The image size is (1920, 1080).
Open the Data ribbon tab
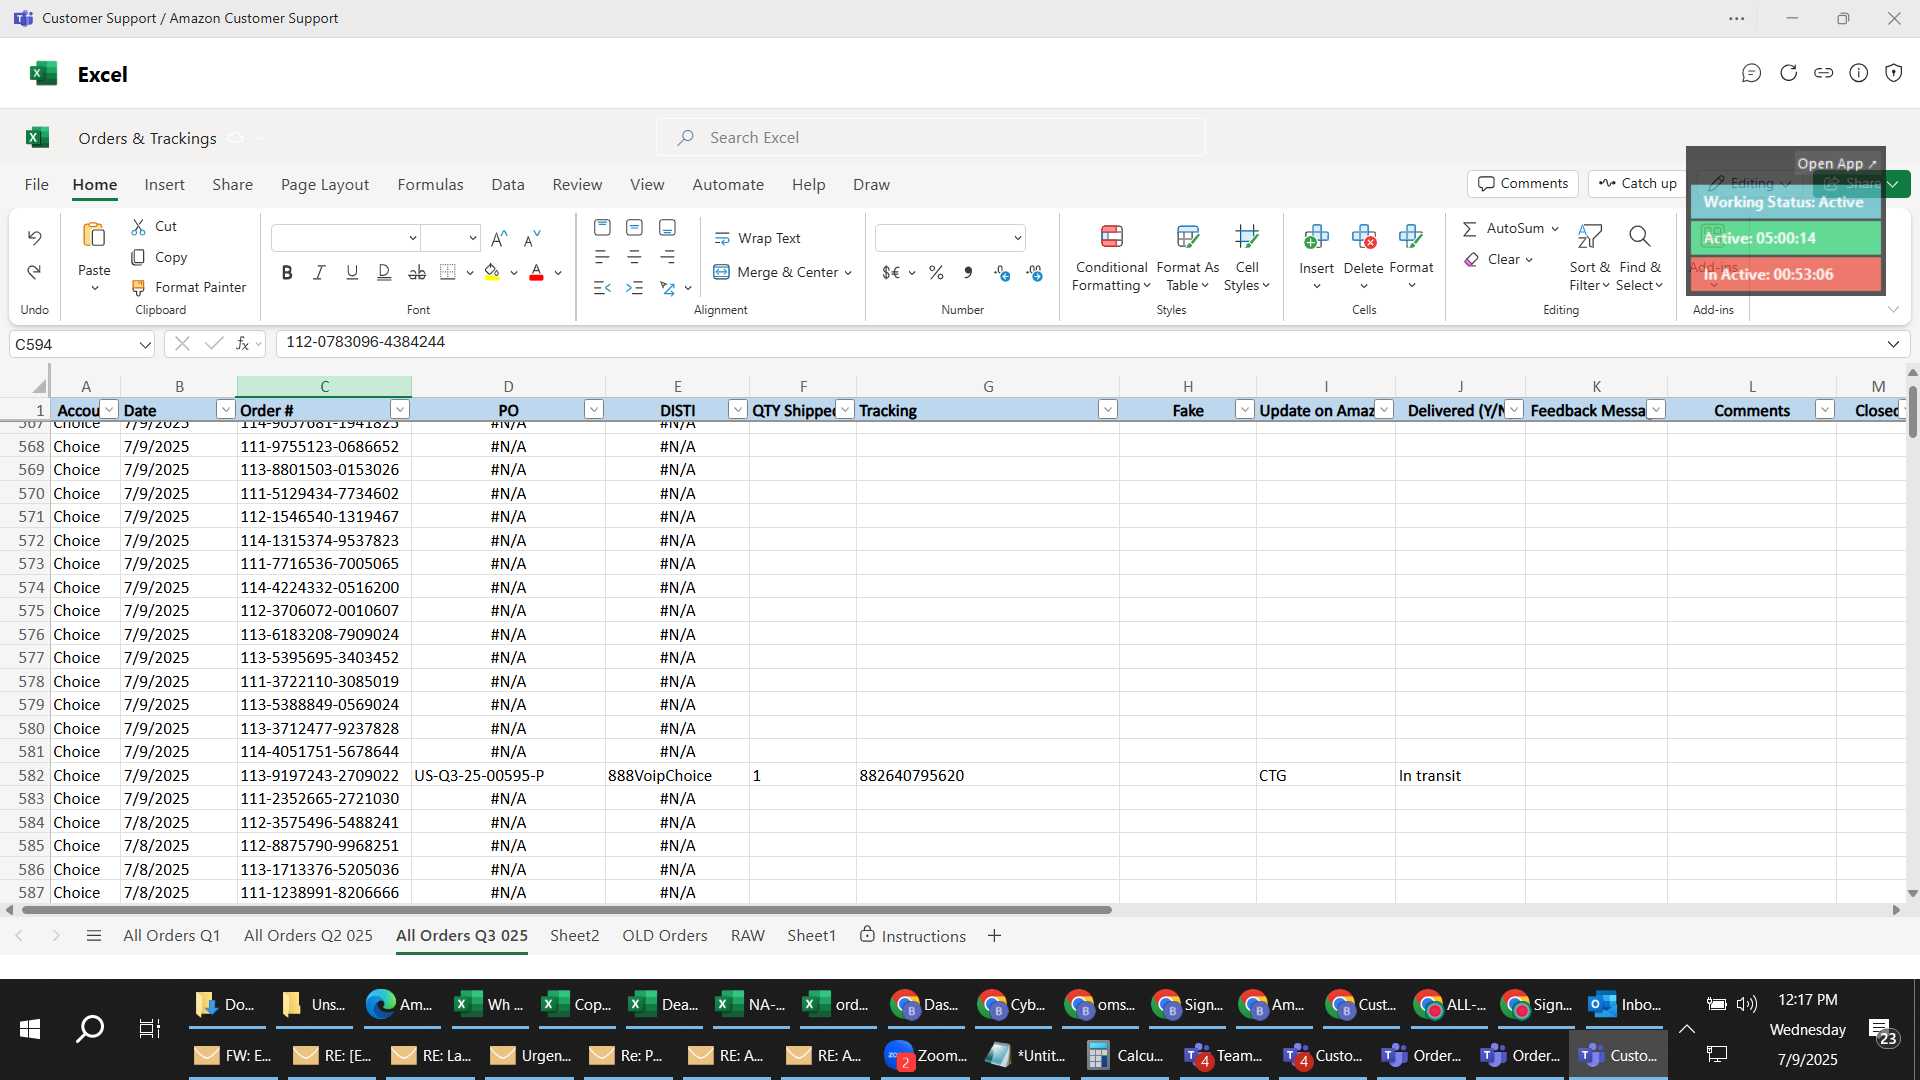coord(508,184)
